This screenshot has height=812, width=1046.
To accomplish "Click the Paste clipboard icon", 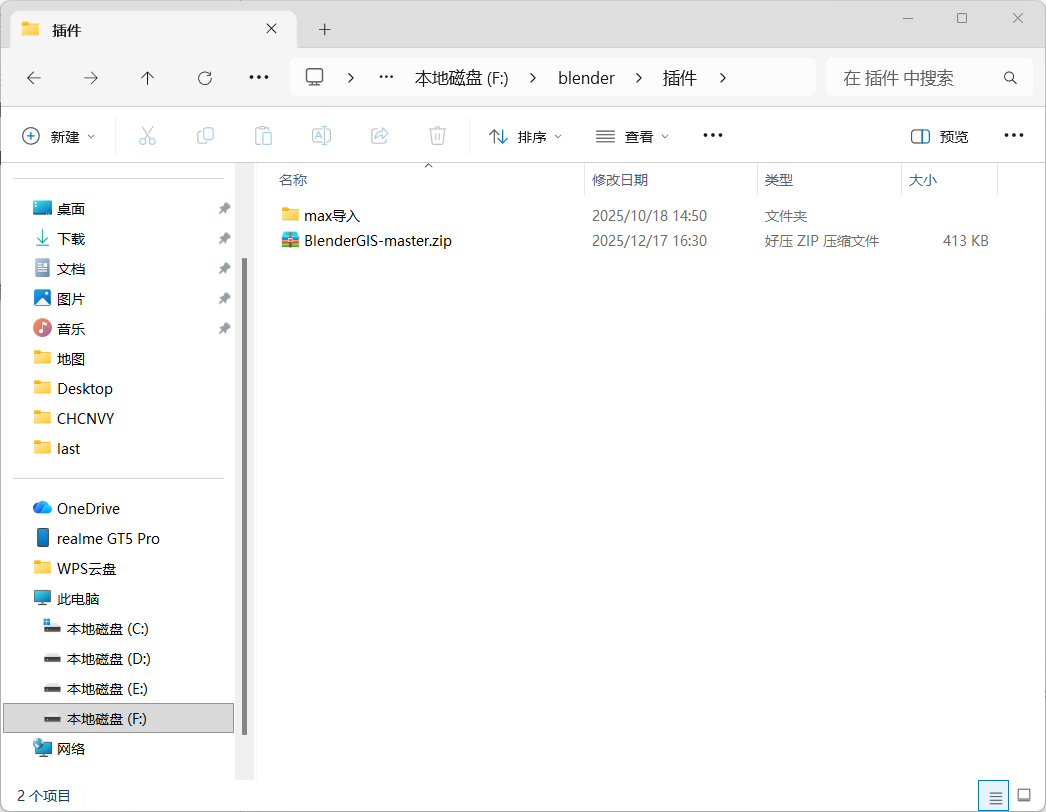I will (264, 136).
